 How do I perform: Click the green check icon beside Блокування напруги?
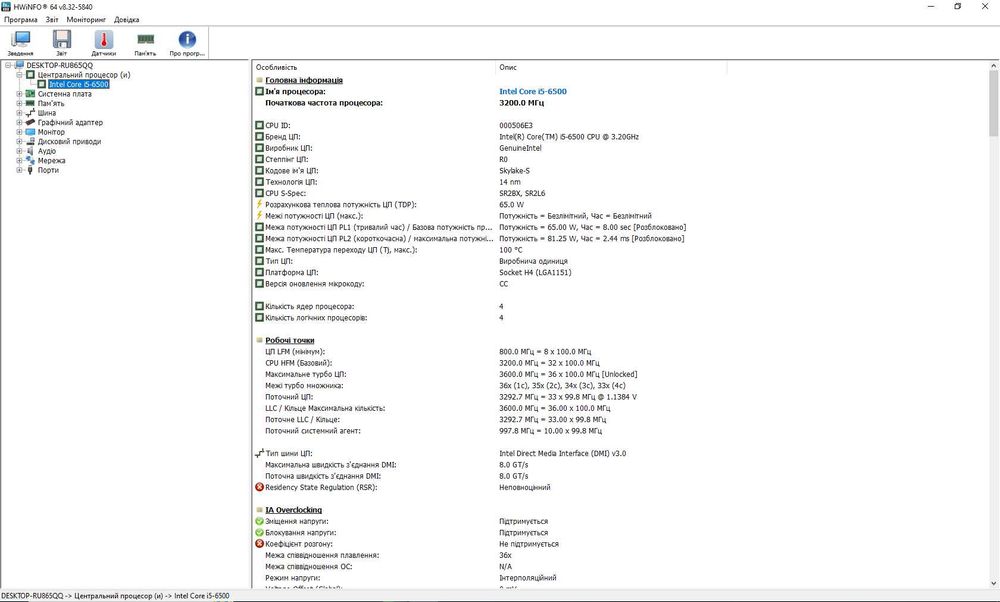tap(260, 532)
